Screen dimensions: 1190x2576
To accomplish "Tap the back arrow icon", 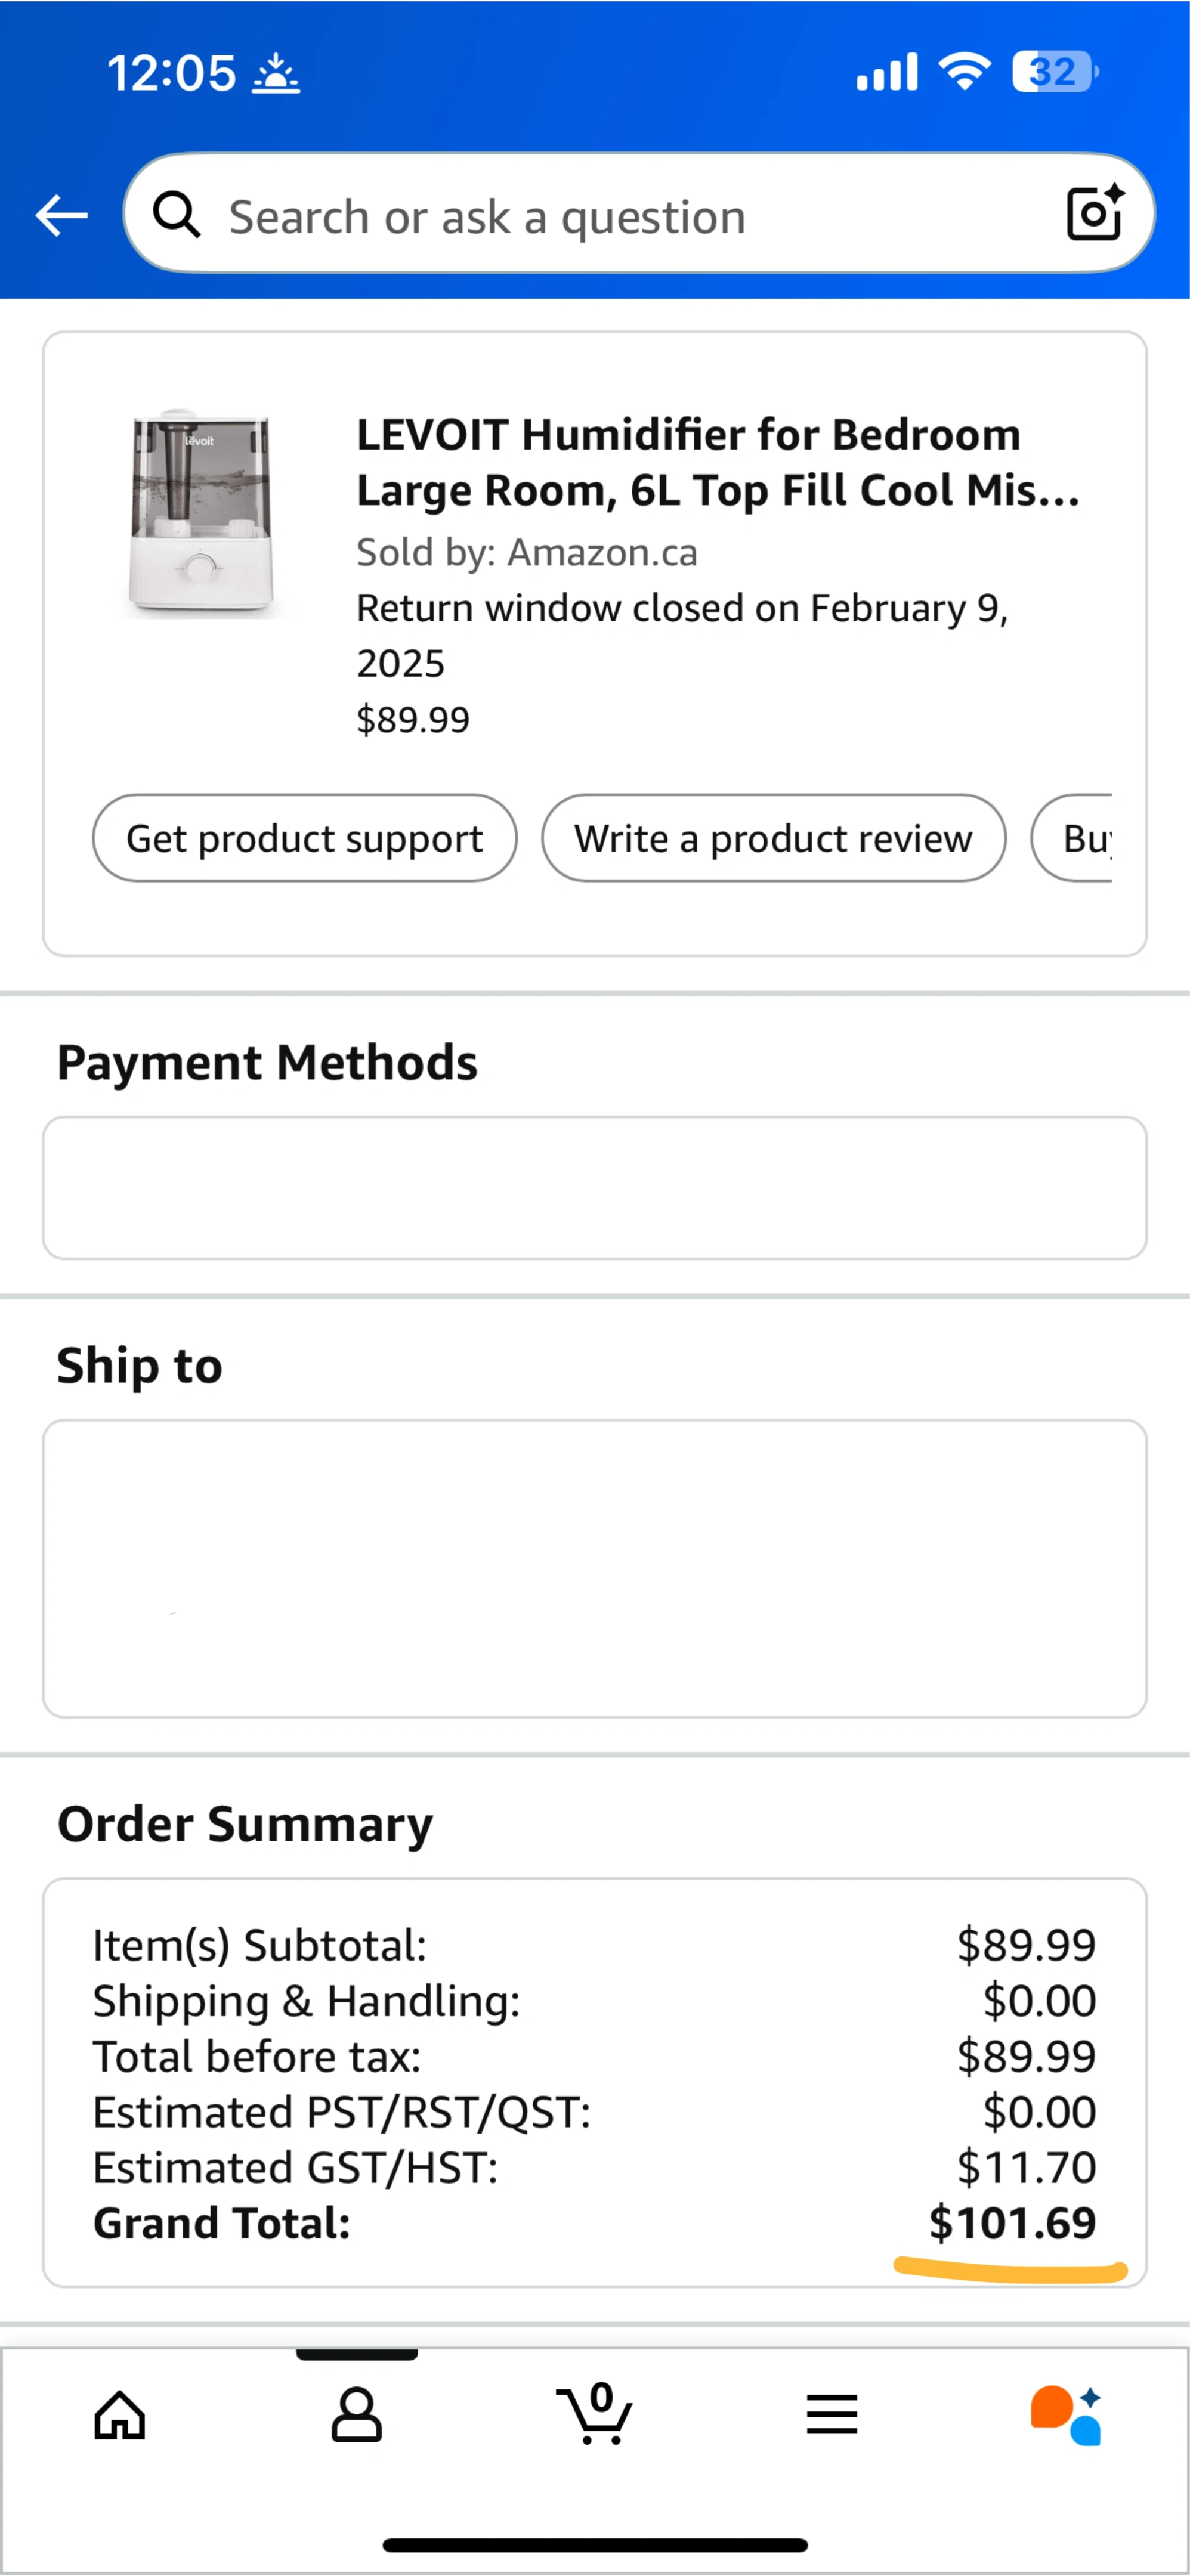I will coord(62,215).
